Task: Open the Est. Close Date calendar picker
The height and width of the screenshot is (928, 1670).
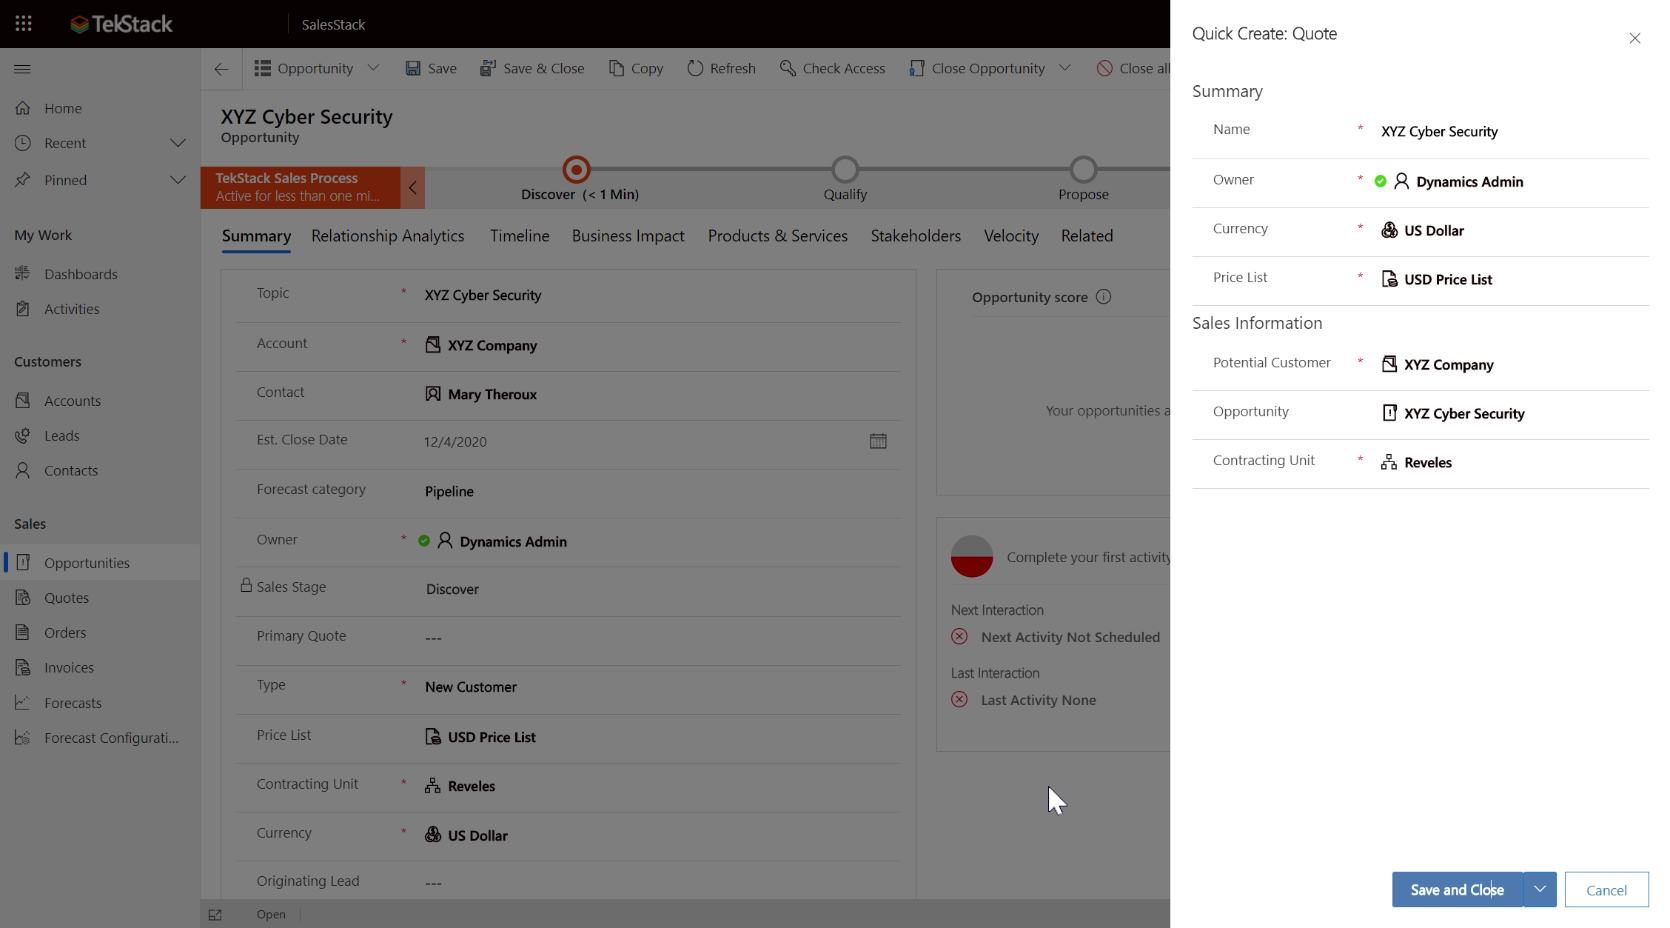Action: pos(878,441)
